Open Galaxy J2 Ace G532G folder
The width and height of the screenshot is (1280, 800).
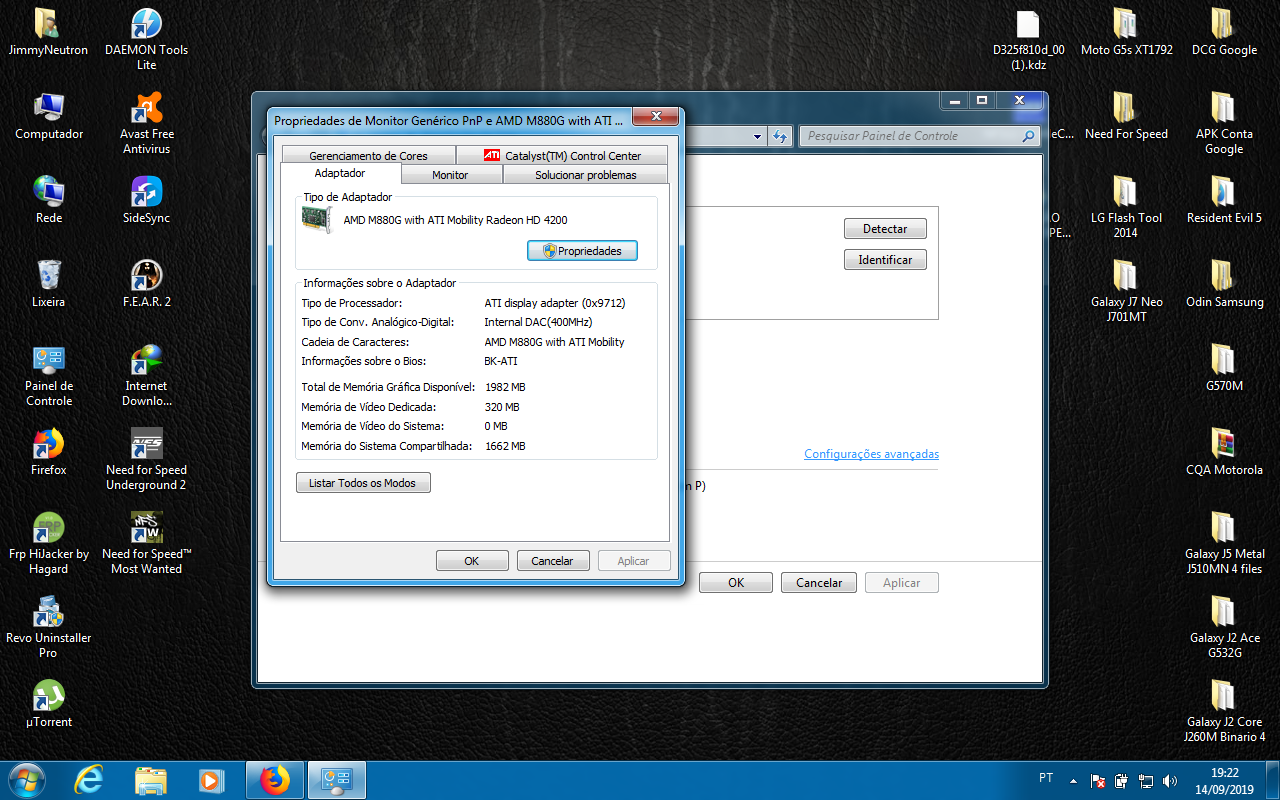point(1224,627)
